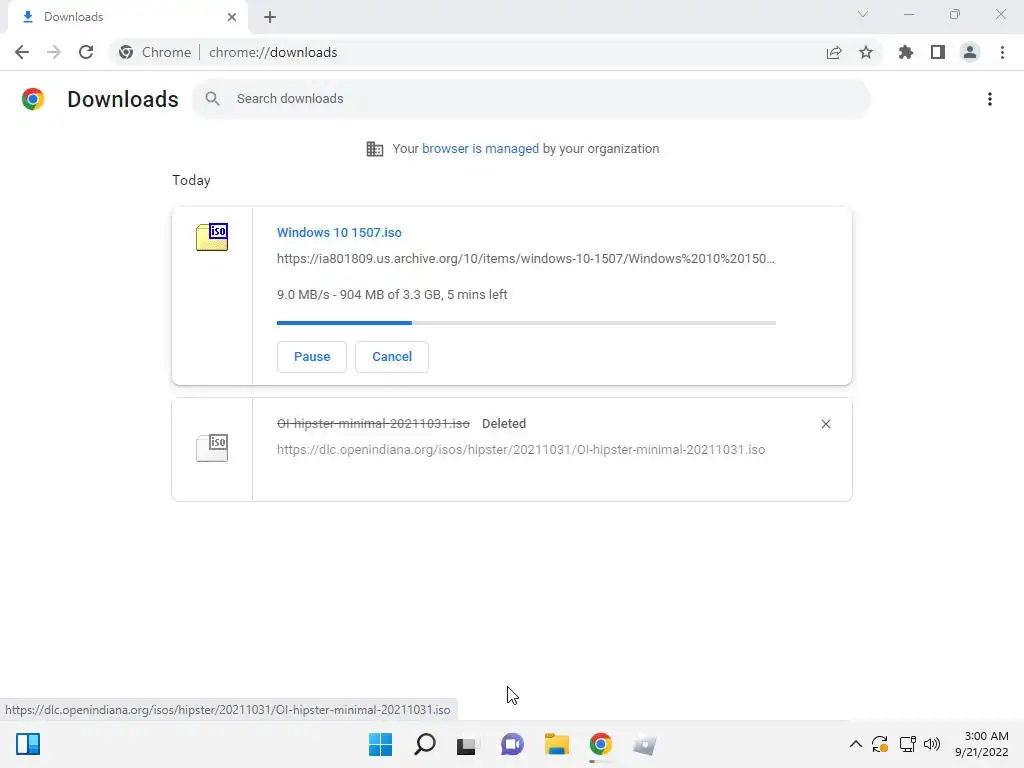Open the last pinned taskbar app
The image size is (1024, 768).
point(645,744)
